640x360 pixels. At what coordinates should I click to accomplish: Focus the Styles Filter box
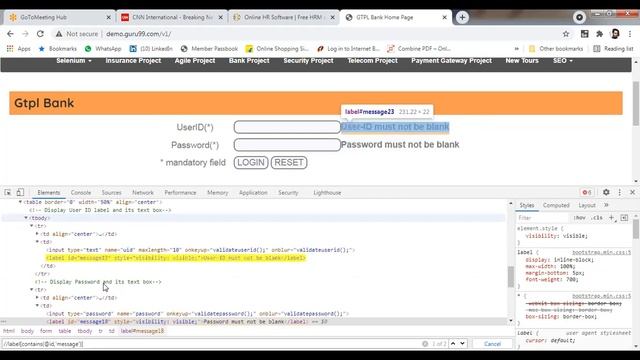tap(543, 218)
